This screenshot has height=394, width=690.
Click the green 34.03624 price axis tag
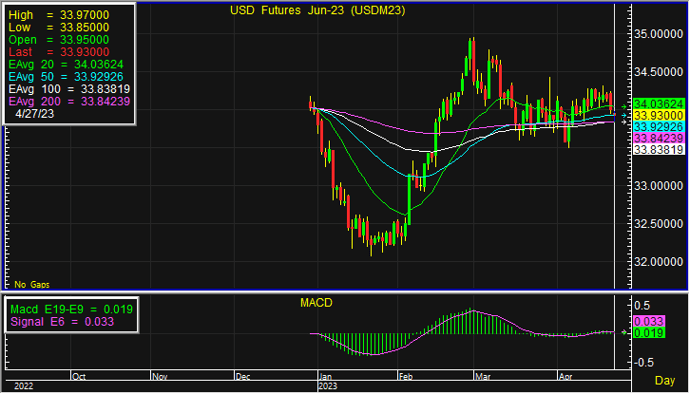click(659, 104)
